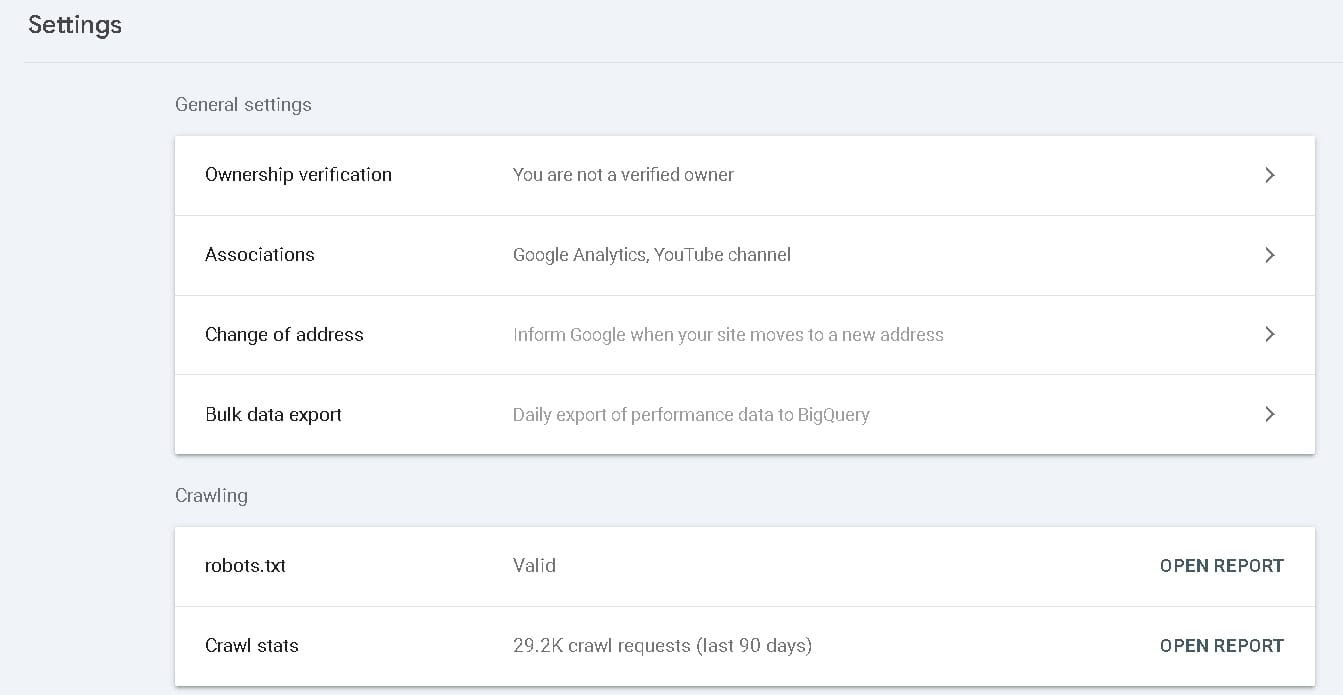
Task: Click the Settings page heading
Action: point(75,25)
